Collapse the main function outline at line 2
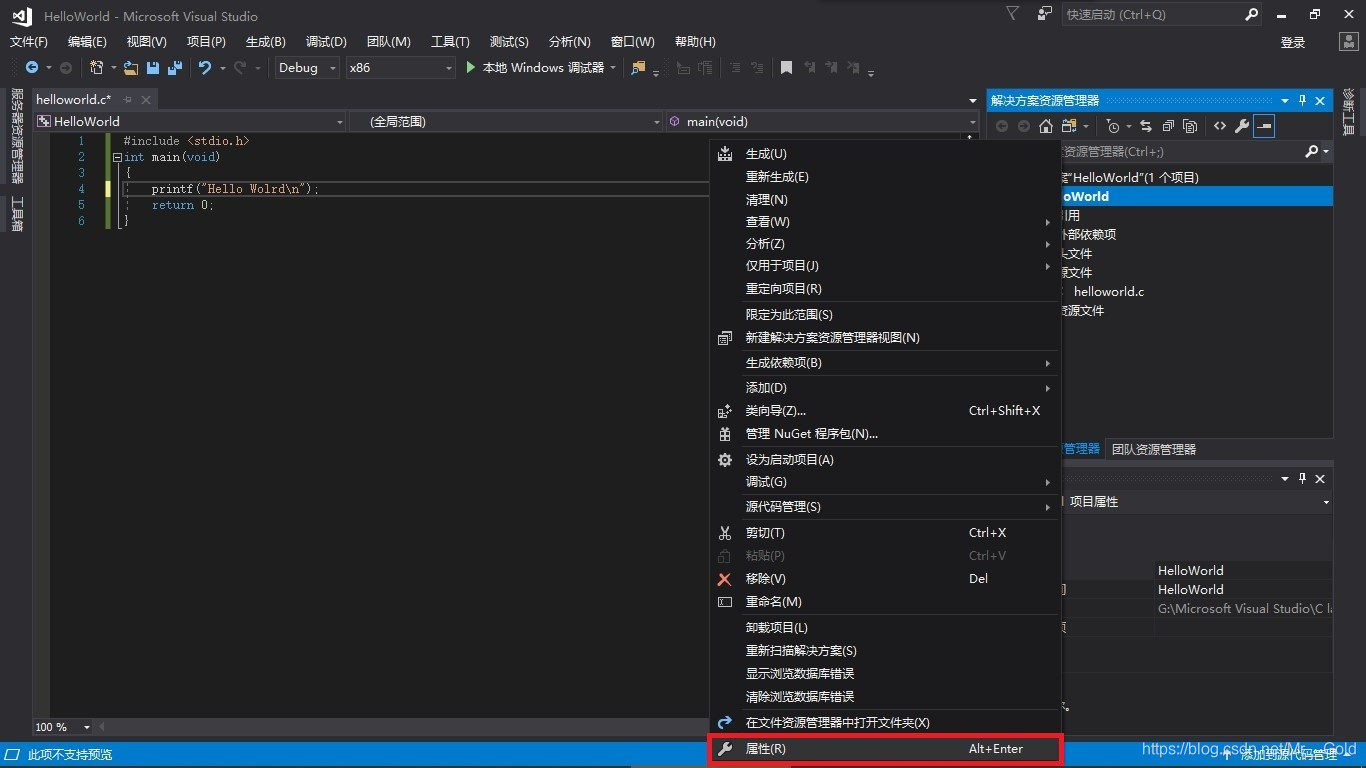The width and height of the screenshot is (1366, 768). coord(117,157)
